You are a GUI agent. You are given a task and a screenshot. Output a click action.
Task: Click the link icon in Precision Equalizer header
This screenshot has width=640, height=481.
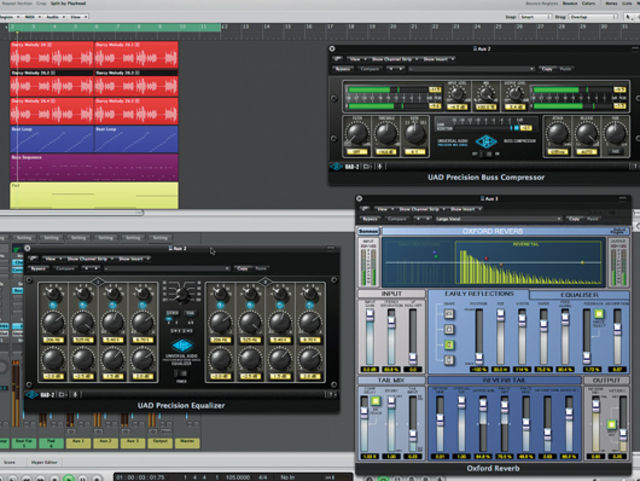point(33,259)
